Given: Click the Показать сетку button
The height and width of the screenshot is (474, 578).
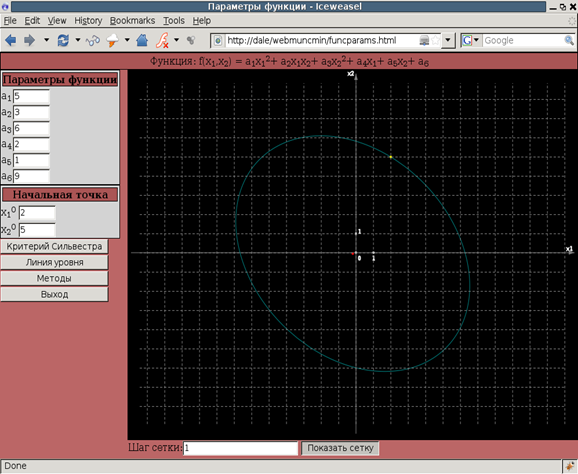Looking at the screenshot, I should coord(340,448).
